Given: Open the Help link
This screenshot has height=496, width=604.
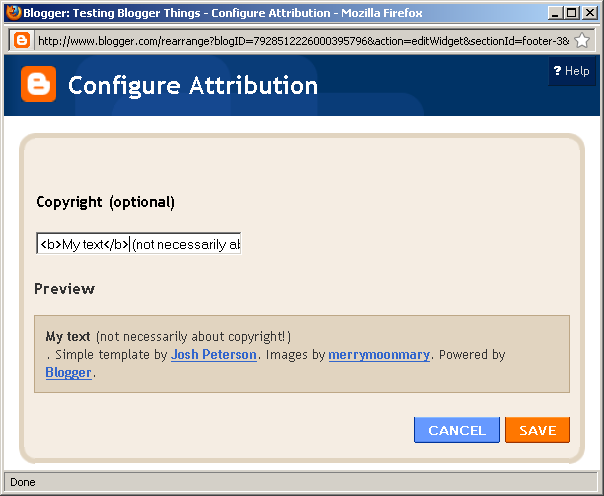Looking at the screenshot, I should click(x=572, y=71).
